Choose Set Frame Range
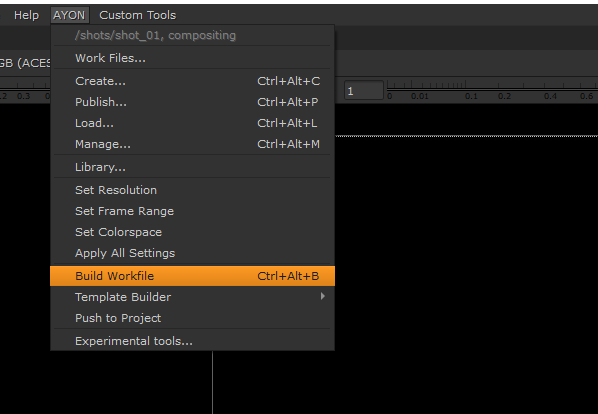Image resolution: width=598 pixels, height=414 pixels. coord(193,211)
